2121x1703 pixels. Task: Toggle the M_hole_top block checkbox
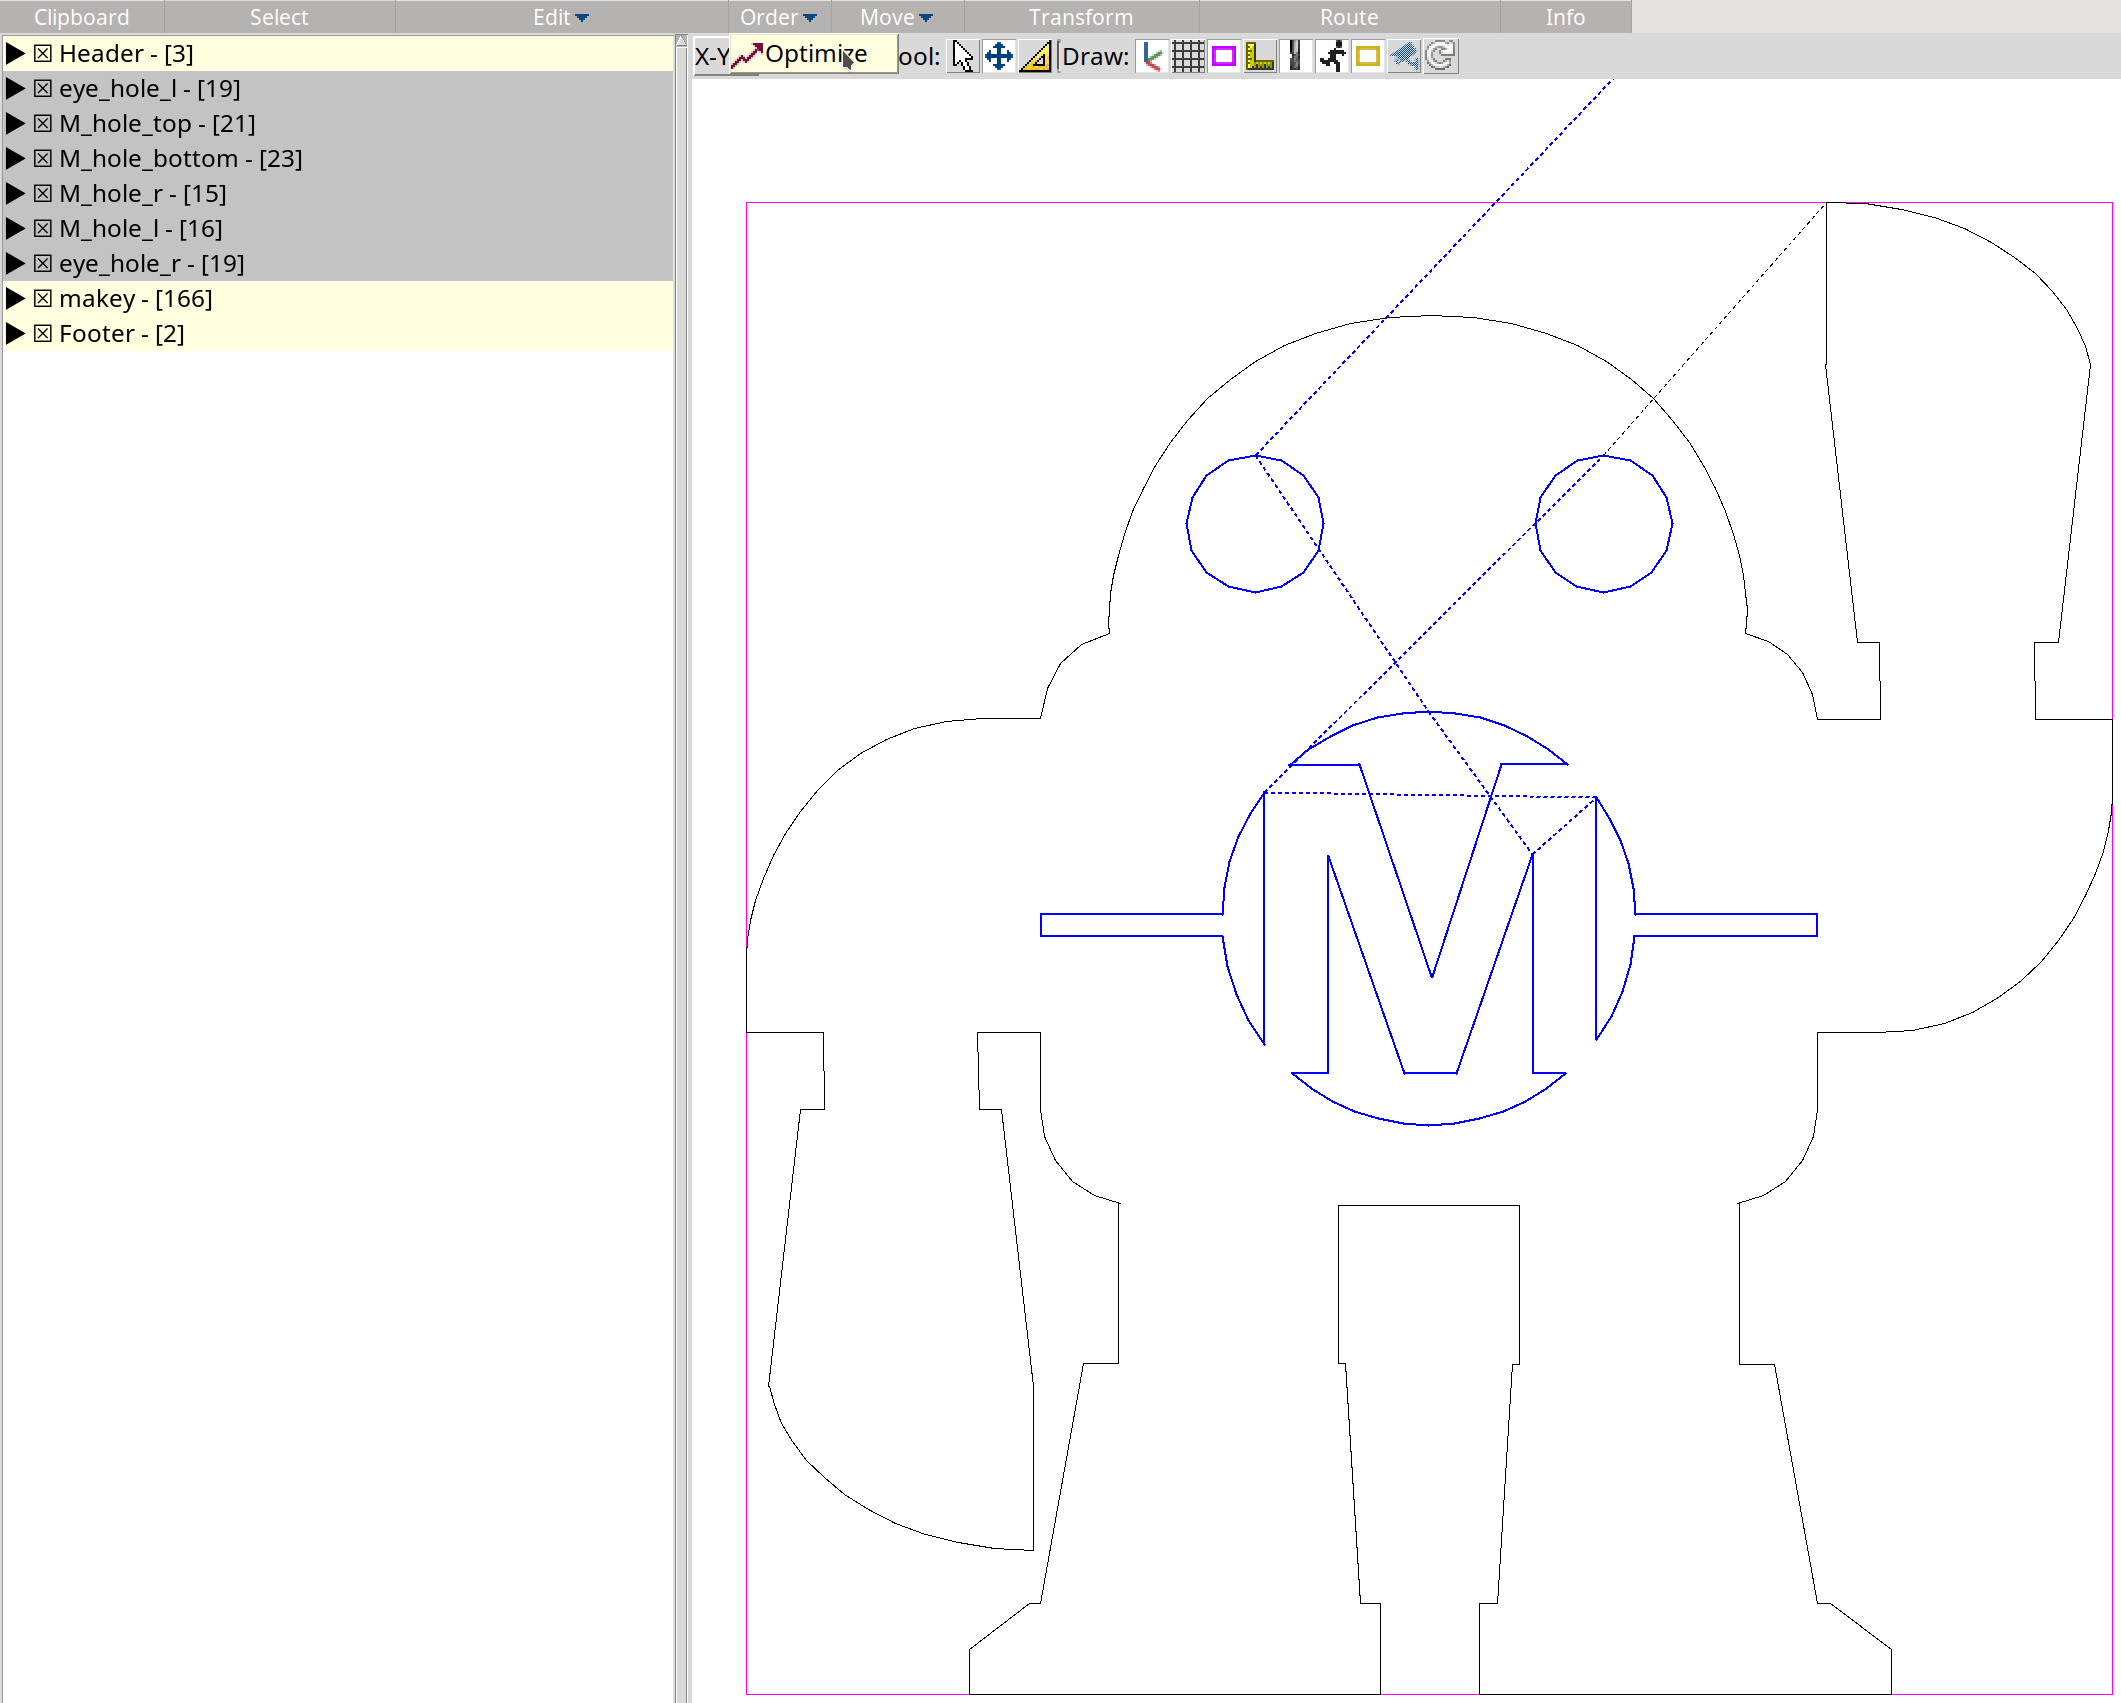pos(42,124)
